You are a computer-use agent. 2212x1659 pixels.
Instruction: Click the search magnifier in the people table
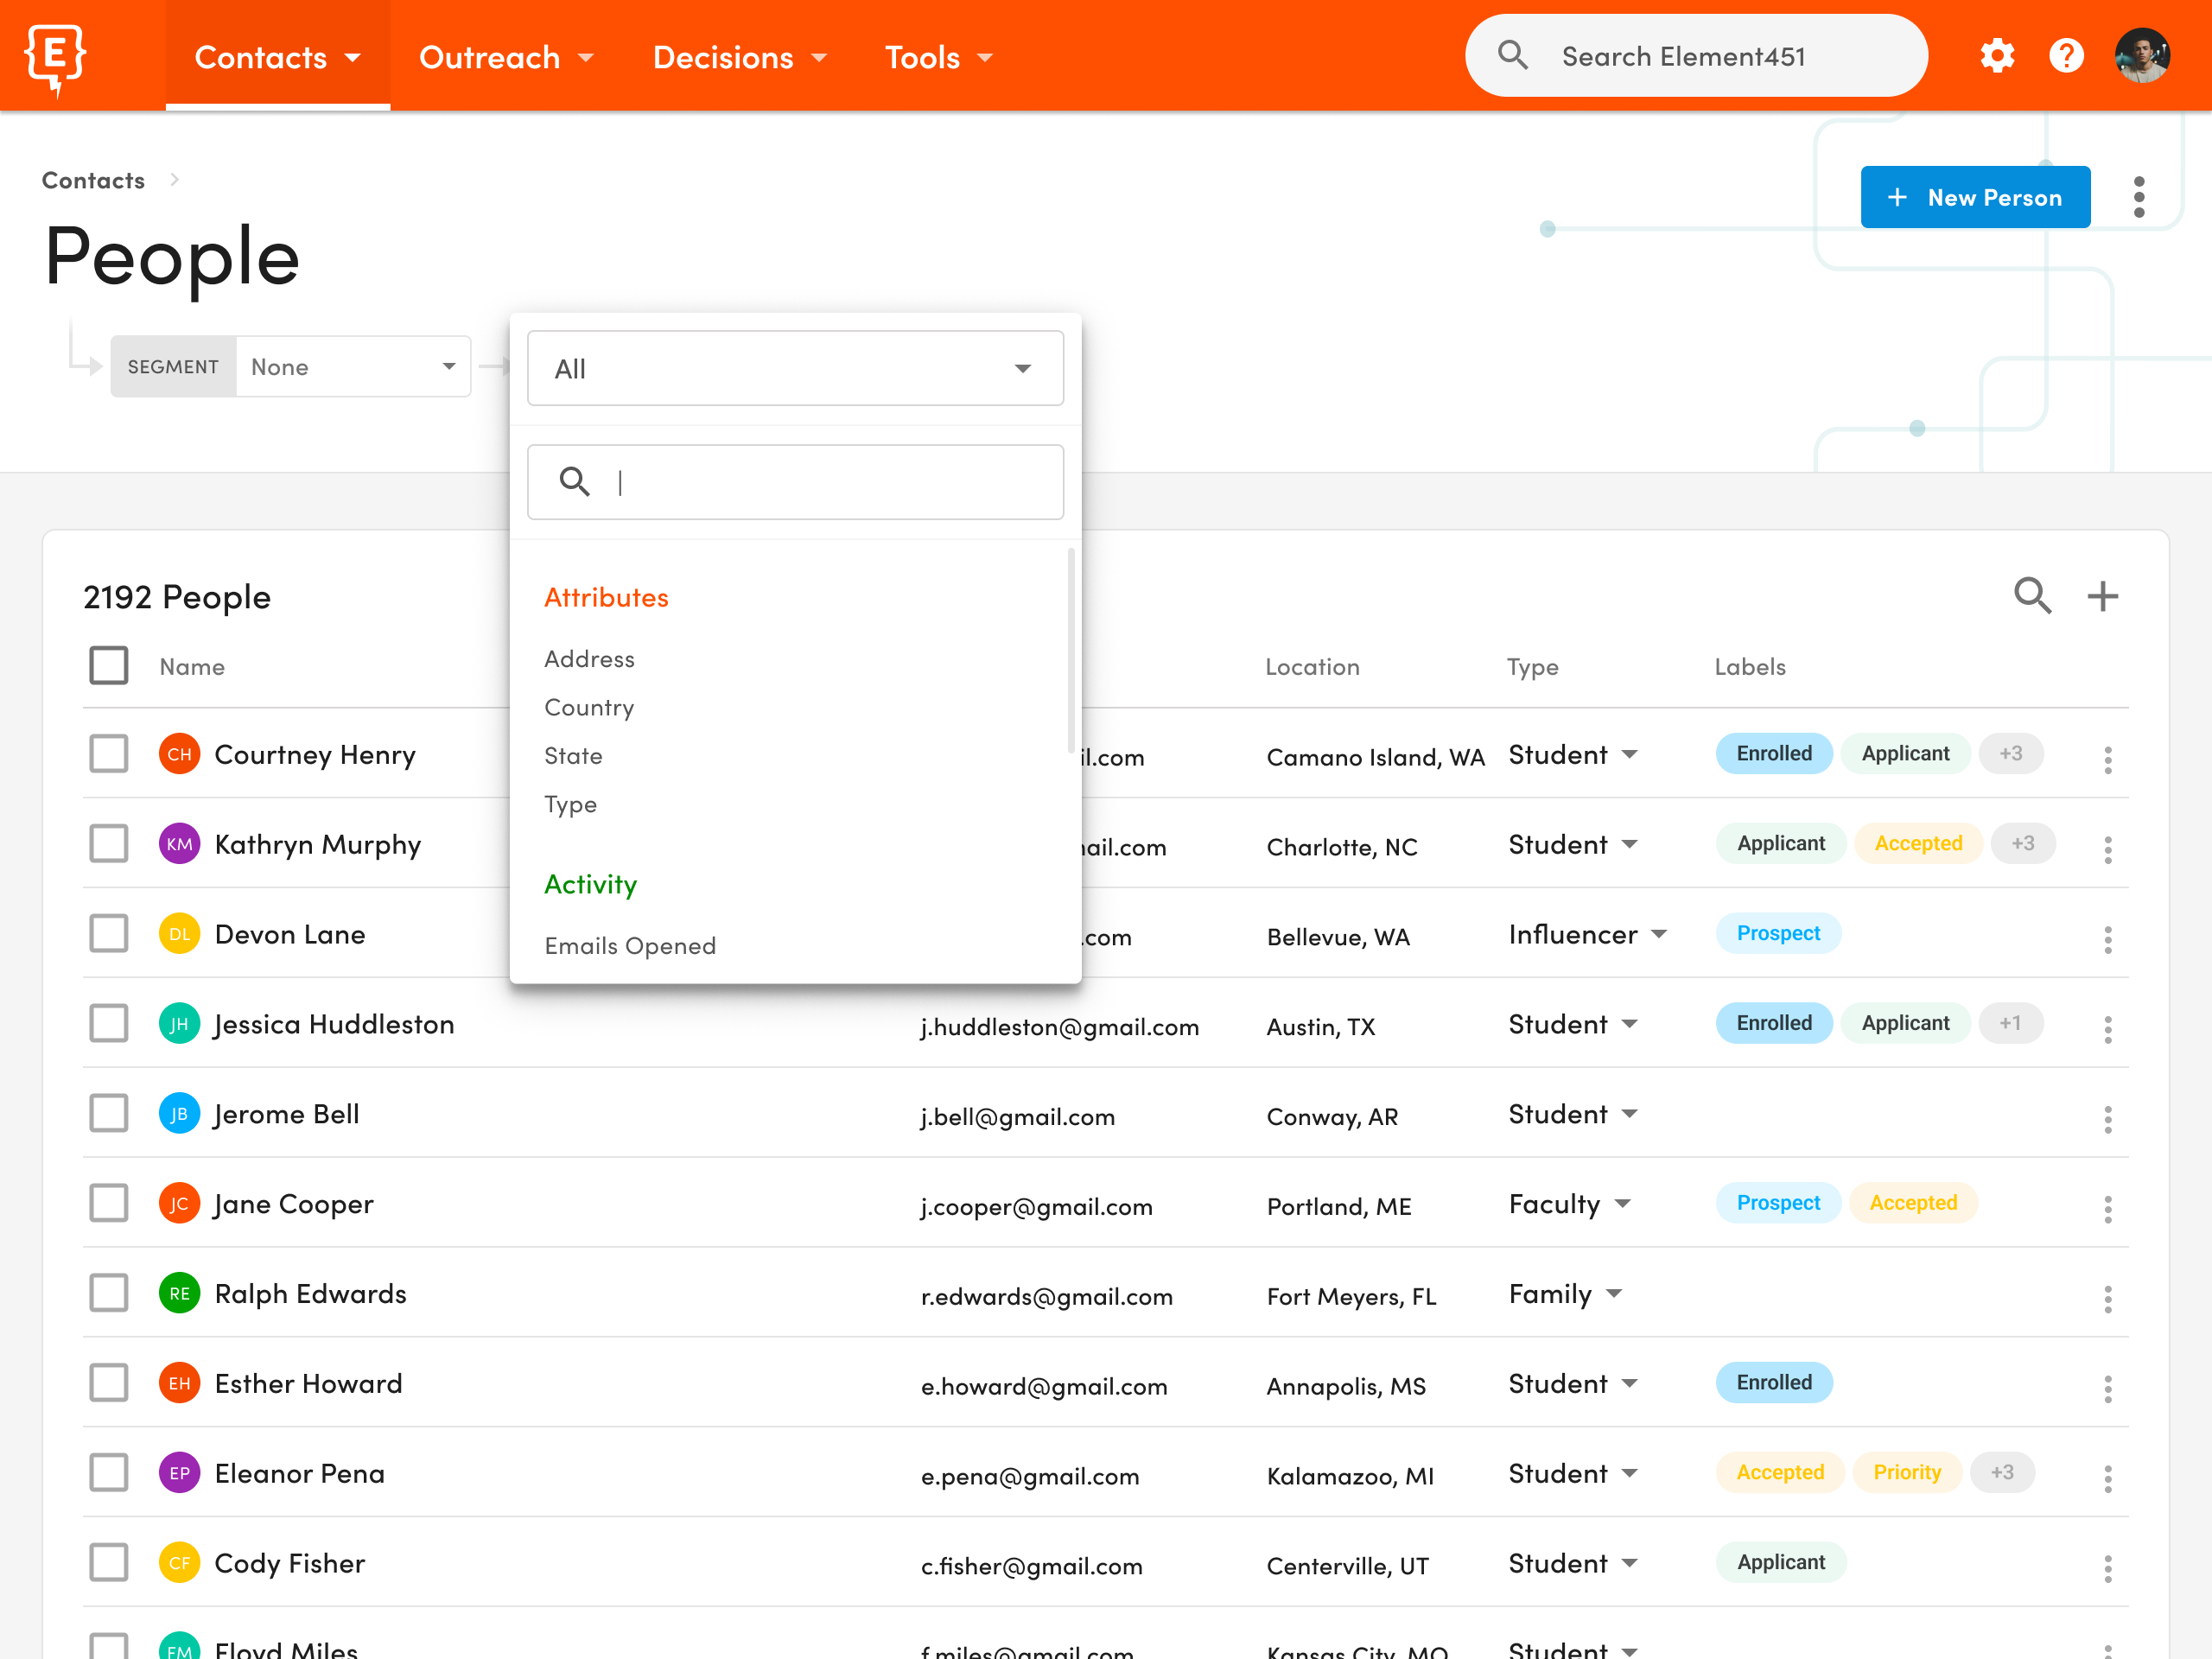2032,595
